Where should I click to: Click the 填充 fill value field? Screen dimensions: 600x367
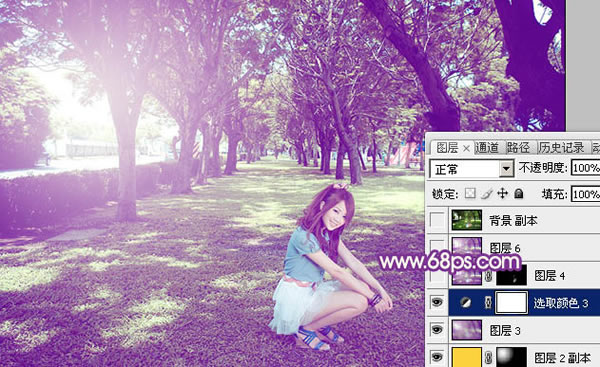[x=585, y=194]
